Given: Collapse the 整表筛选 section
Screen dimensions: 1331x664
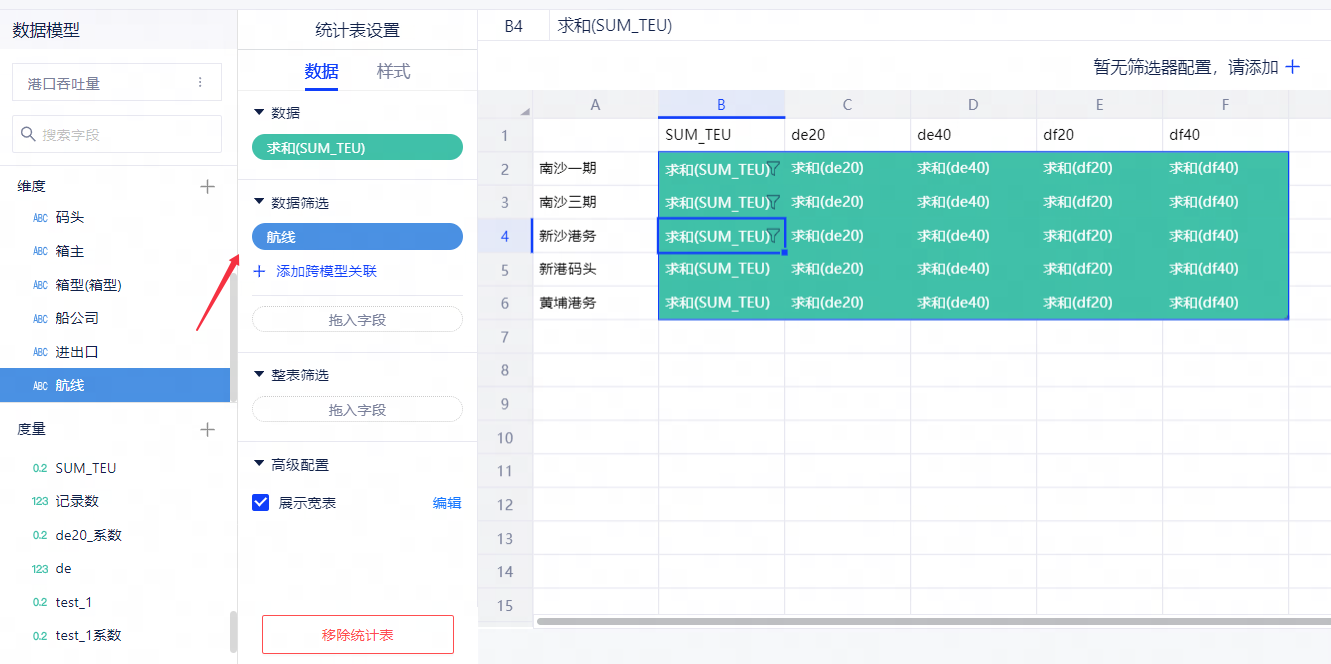Looking at the screenshot, I should [260, 375].
